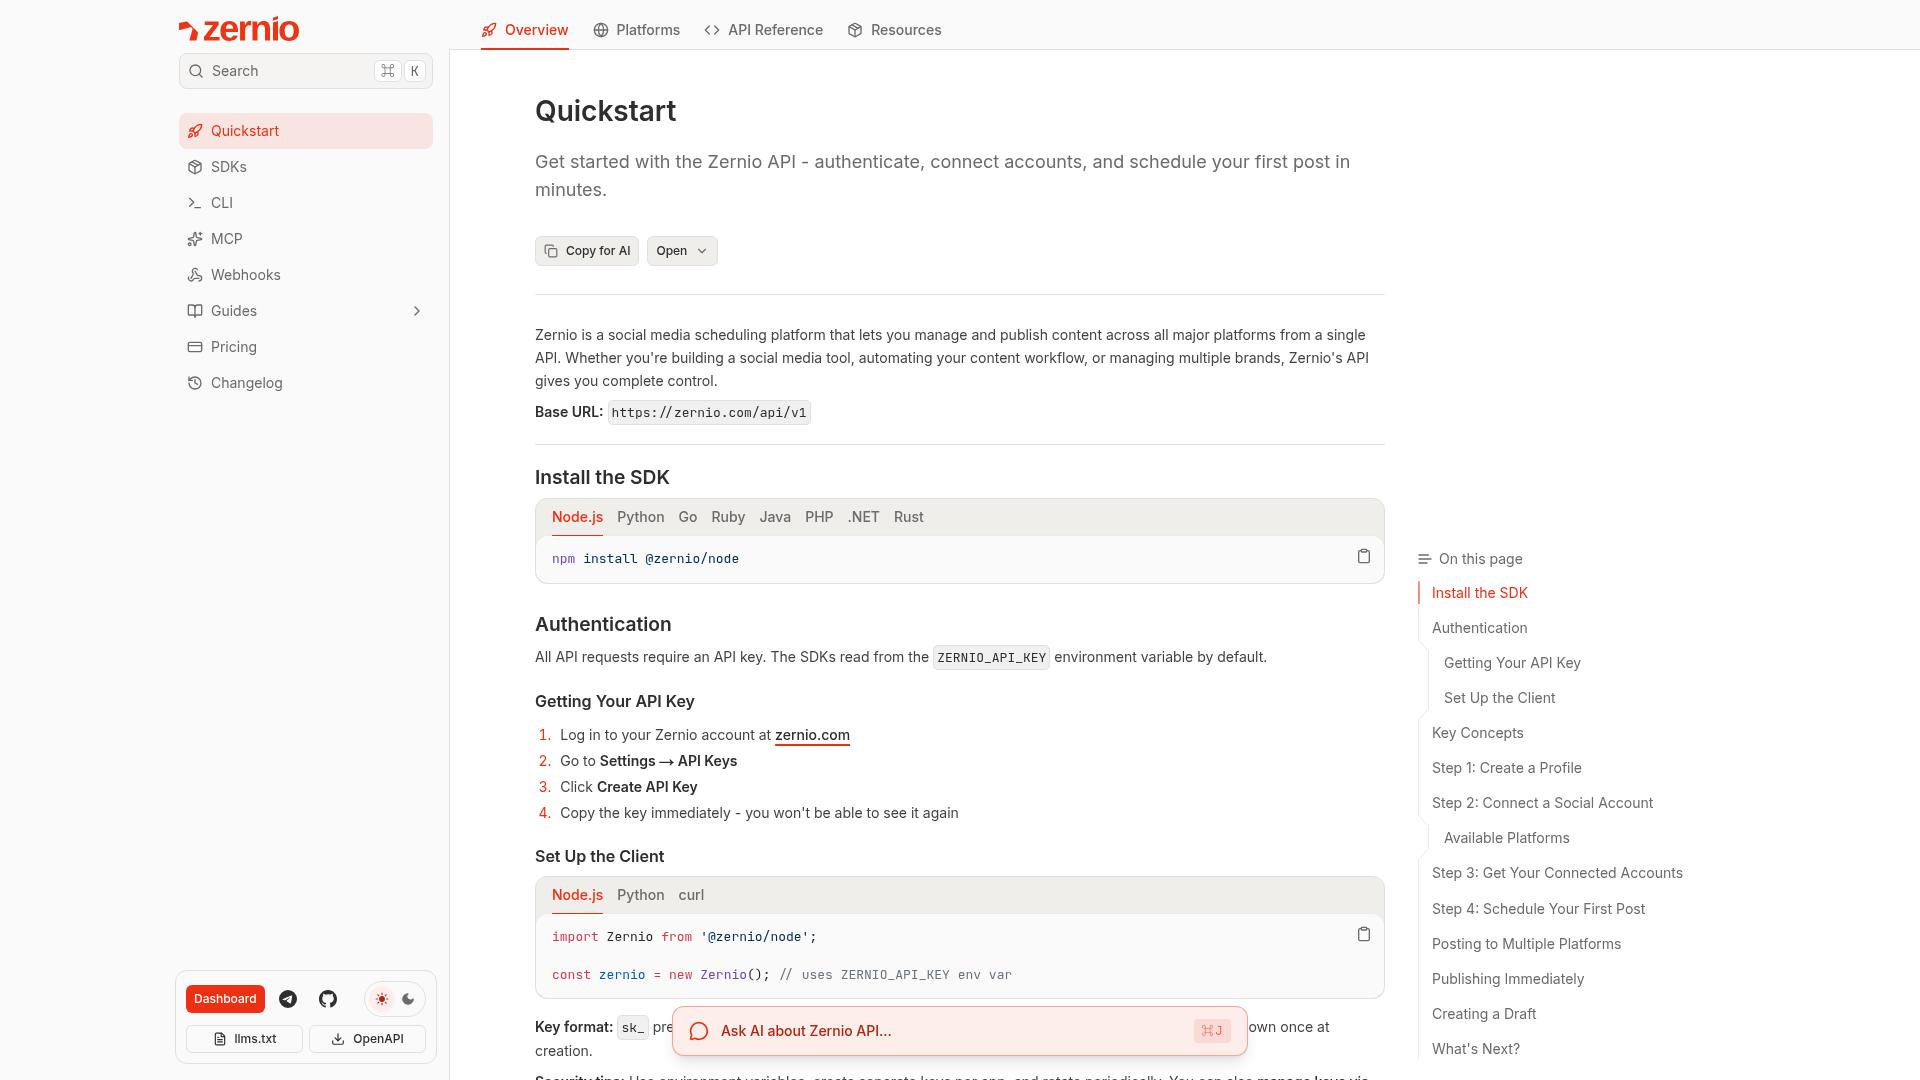Viewport: 1920px width, 1080px height.
Task: Select curl tab in Set Up the Client
Action: coord(691,895)
